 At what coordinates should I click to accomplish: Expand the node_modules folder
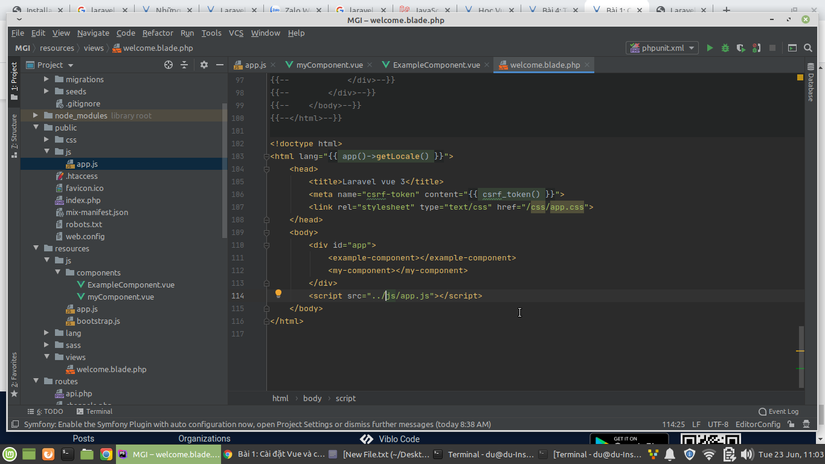(36, 115)
